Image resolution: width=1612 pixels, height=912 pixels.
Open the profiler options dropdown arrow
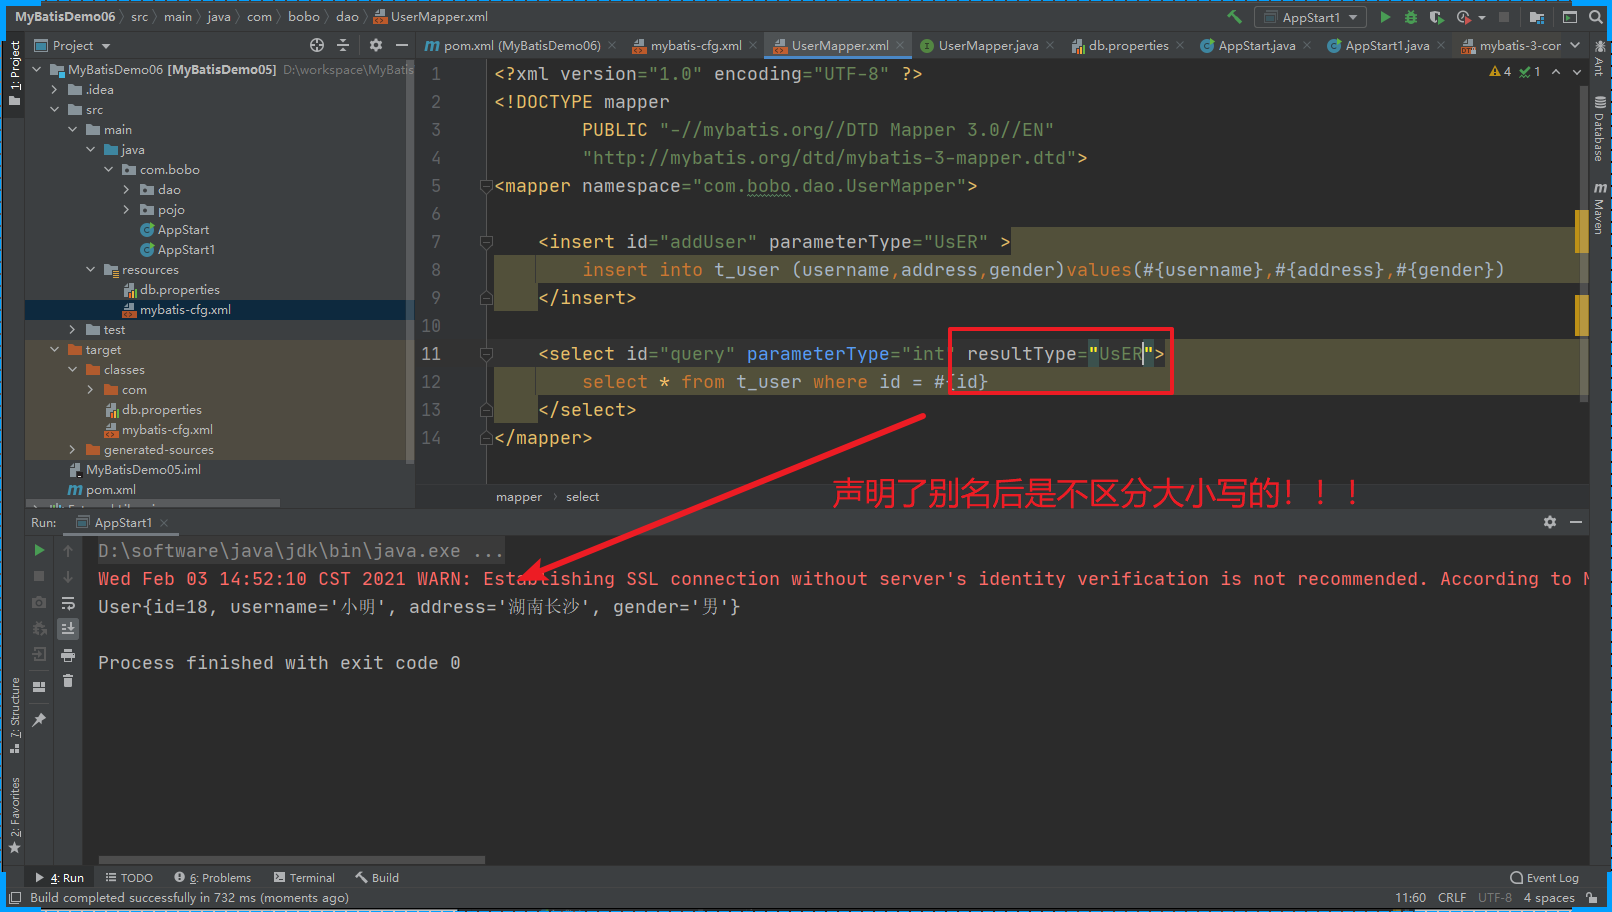pos(1481,17)
